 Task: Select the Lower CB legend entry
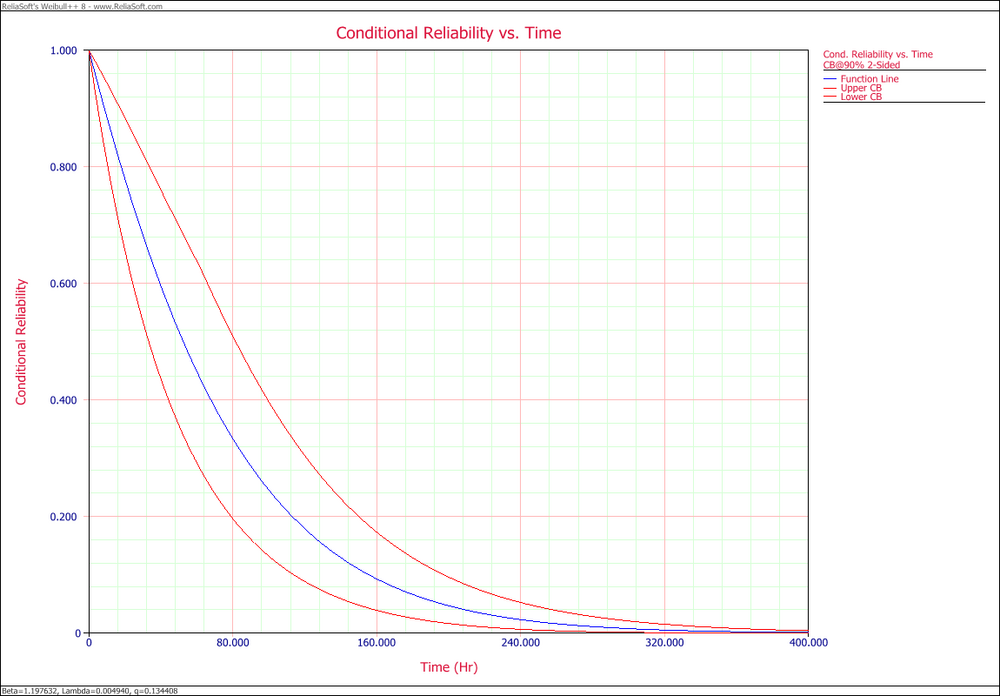(x=861, y=97)
